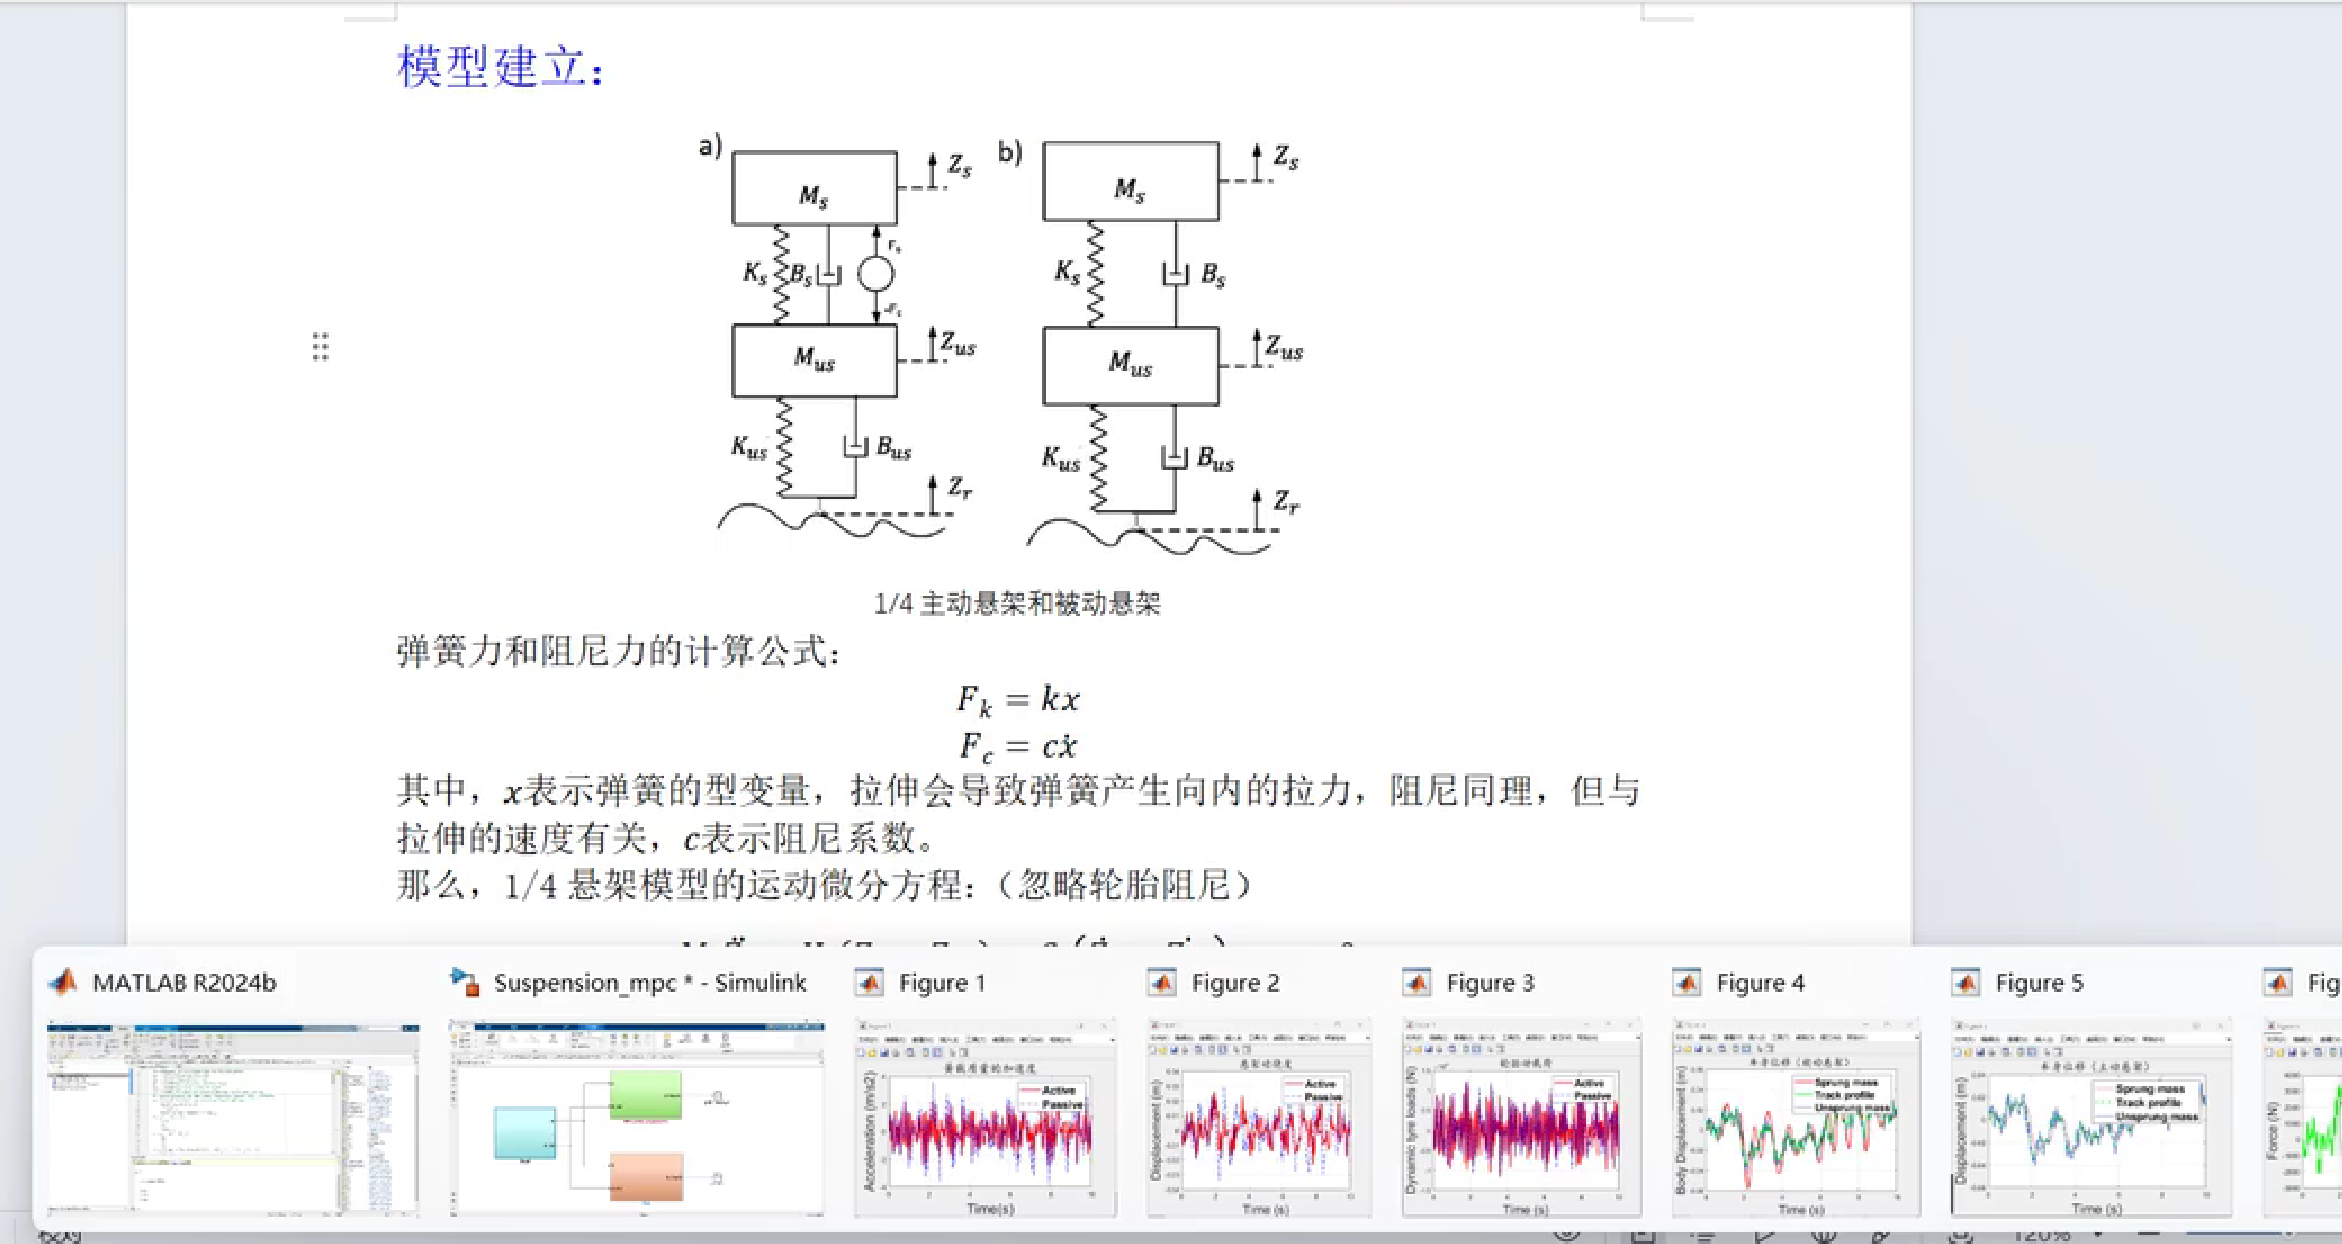Click the partially visible sixth figure icon
2342x1244 pixels.
coord(2277,983)
